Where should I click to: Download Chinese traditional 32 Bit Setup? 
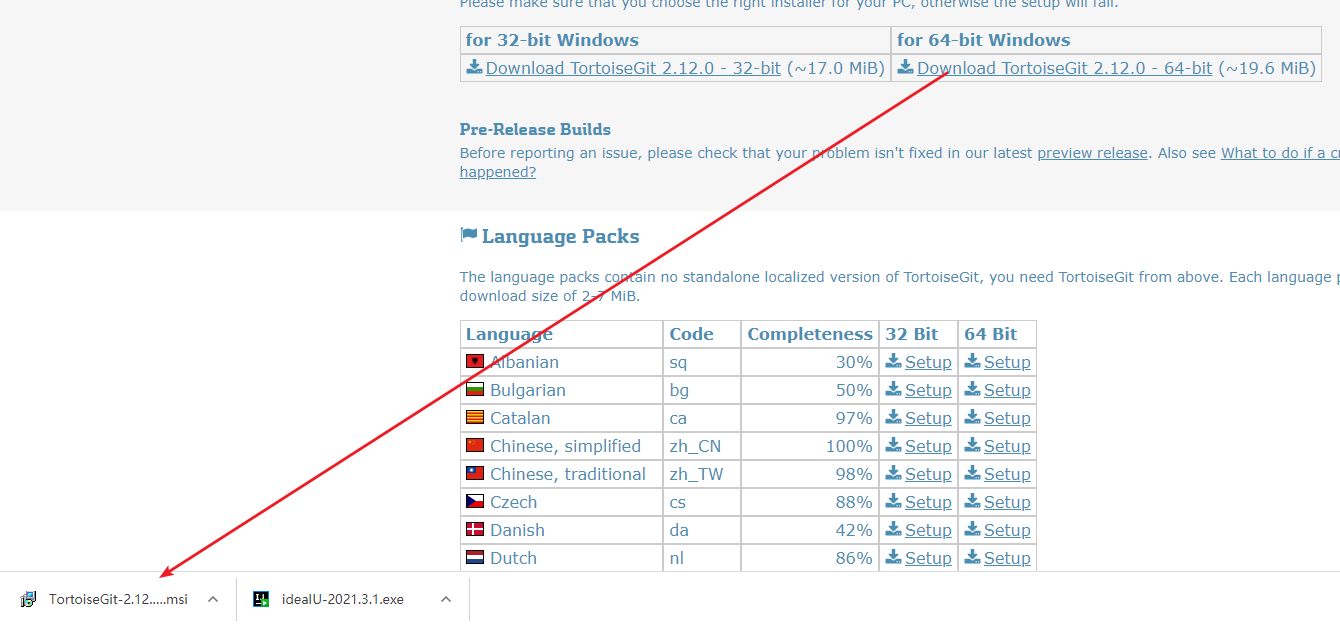click(928, 474)
